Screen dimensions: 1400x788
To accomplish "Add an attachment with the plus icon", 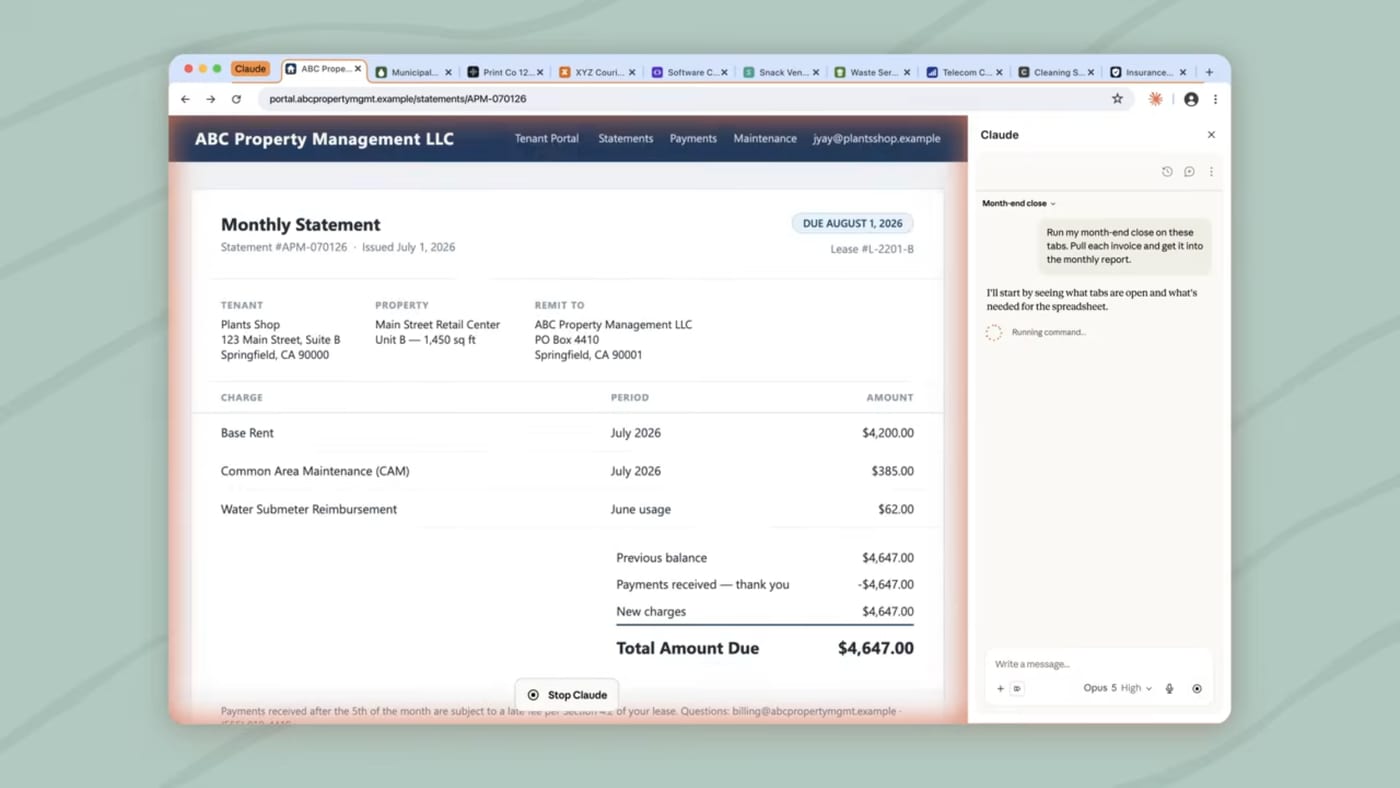I will click(1000, 688).
